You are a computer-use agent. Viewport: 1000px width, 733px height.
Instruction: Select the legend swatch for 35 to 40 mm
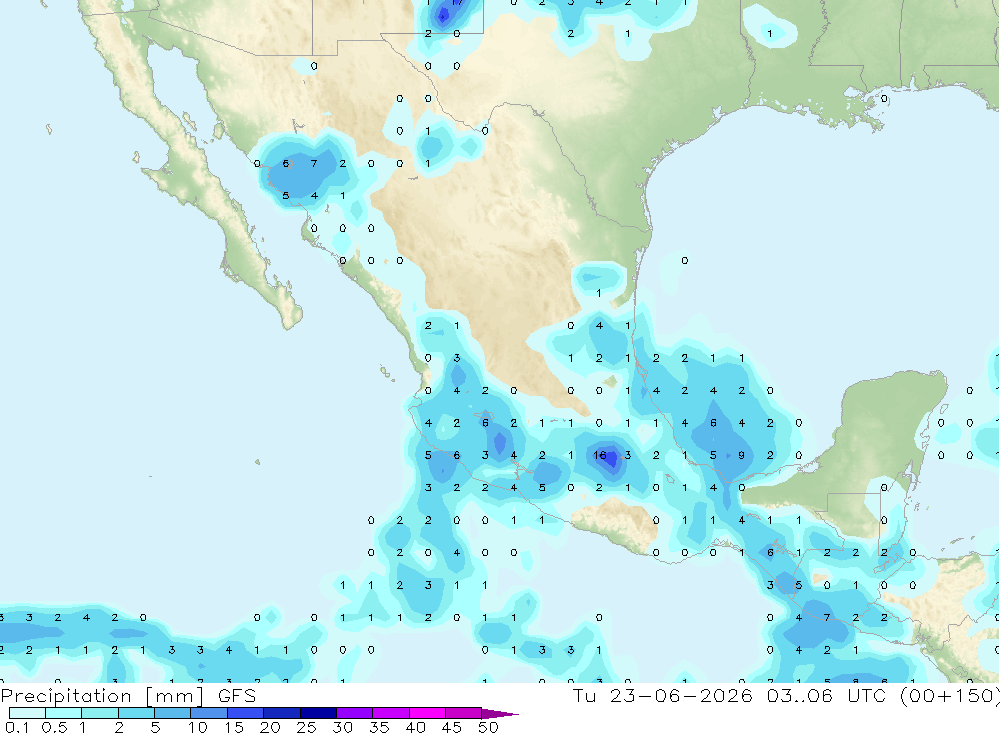391,713
